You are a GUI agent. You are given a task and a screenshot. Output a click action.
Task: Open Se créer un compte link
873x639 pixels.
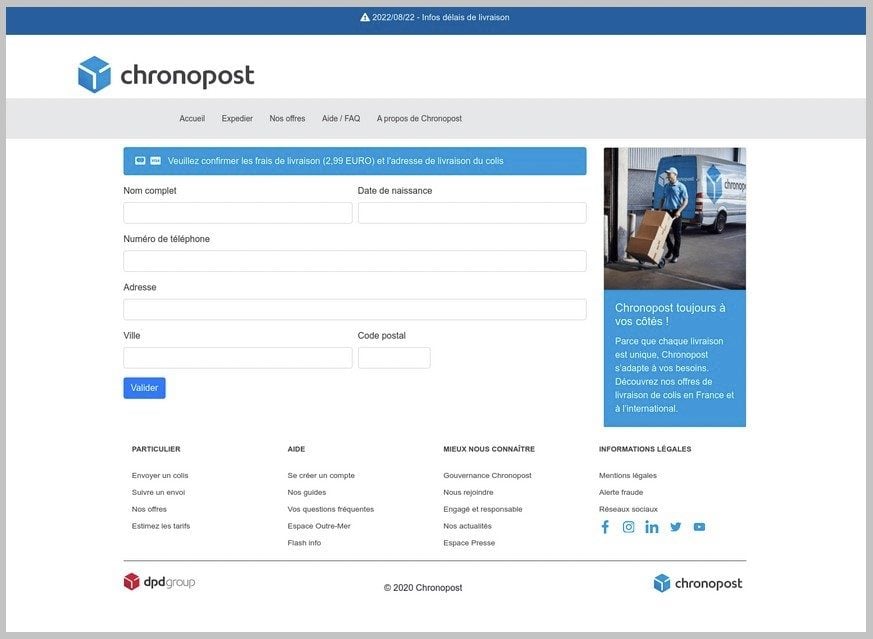click(321, 475)
